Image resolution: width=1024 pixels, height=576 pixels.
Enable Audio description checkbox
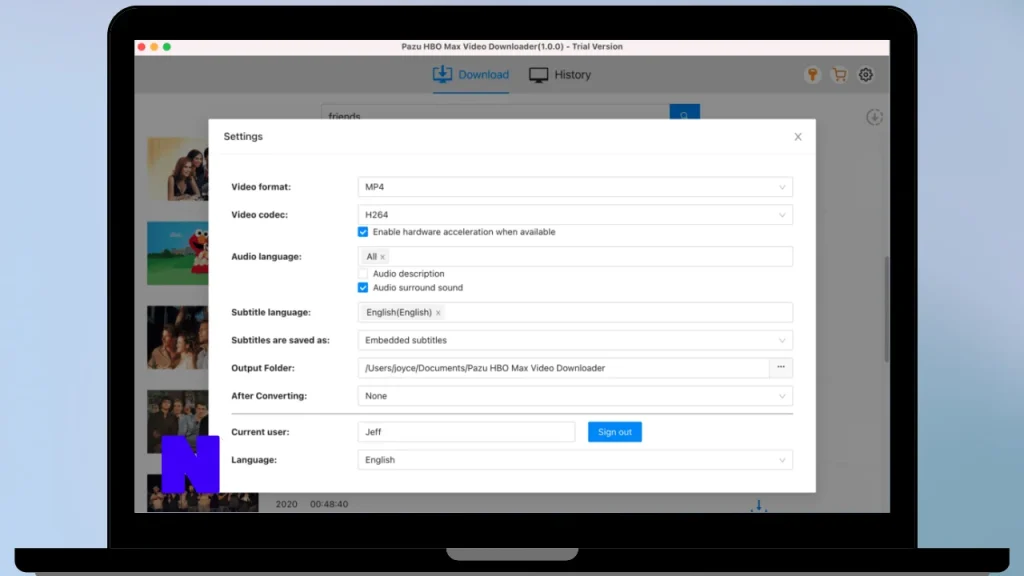[362, 274]
